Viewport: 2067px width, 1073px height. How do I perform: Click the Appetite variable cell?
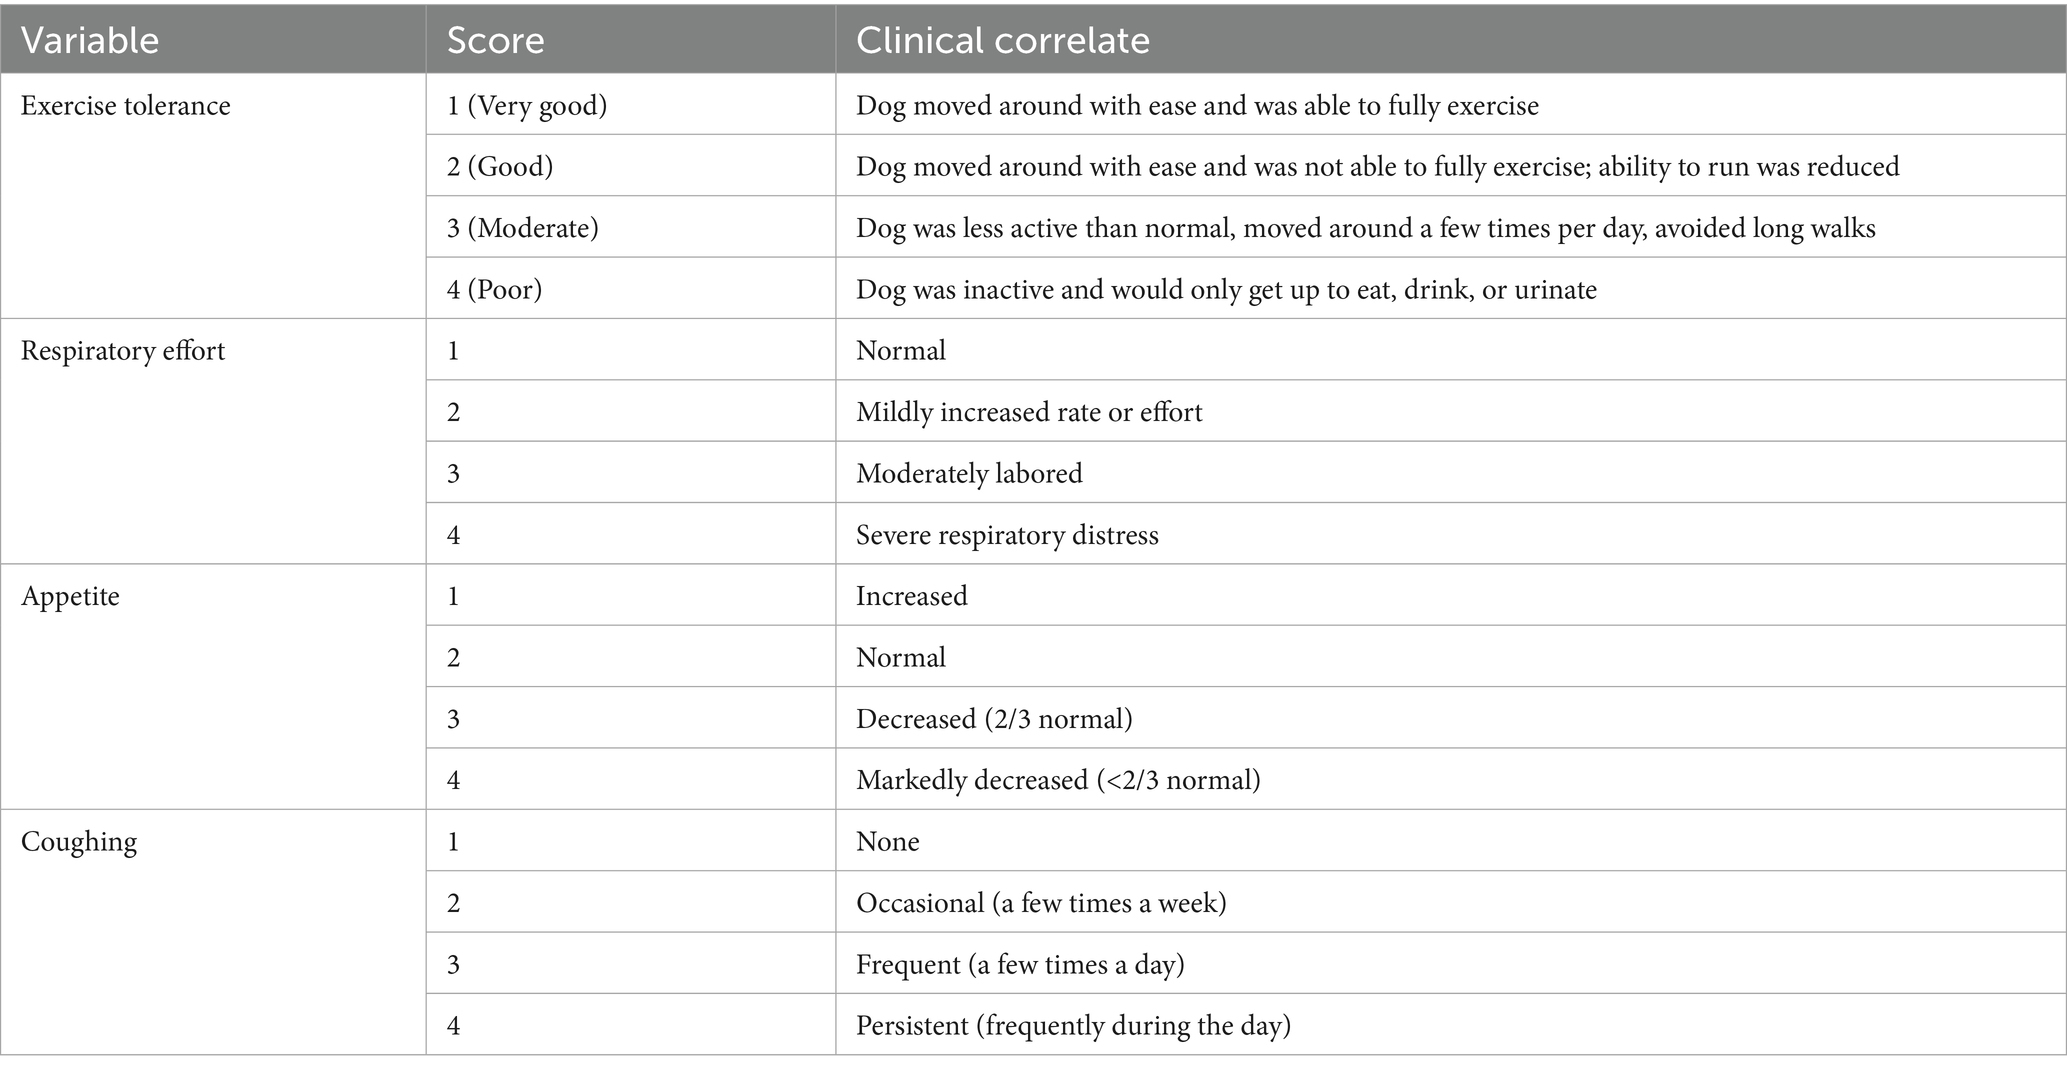[70, 596]
